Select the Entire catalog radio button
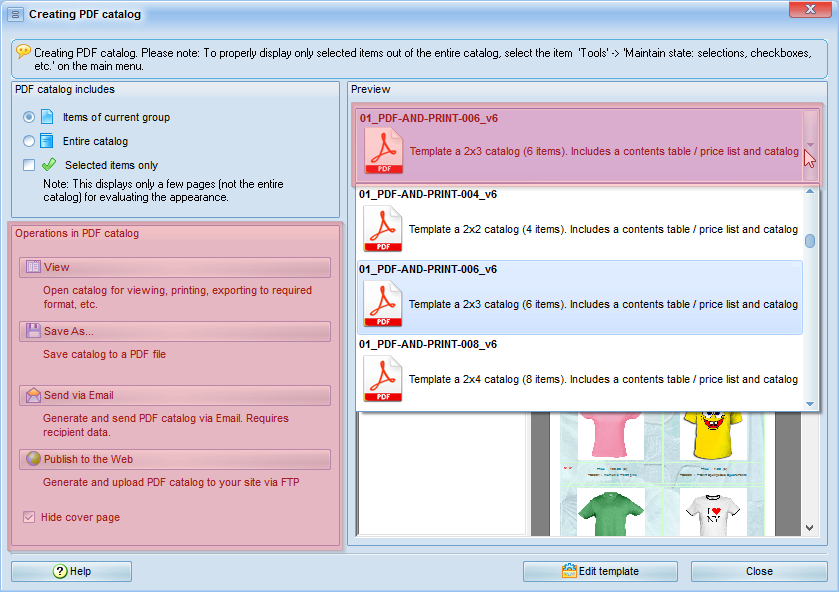839x592 pixels. [29, 141]
